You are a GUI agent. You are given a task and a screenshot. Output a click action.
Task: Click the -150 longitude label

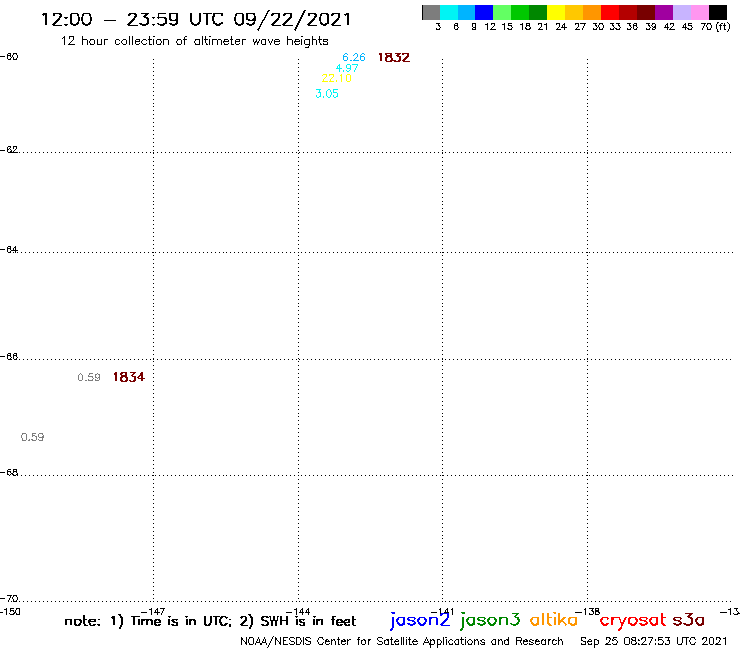click(10, 612)
